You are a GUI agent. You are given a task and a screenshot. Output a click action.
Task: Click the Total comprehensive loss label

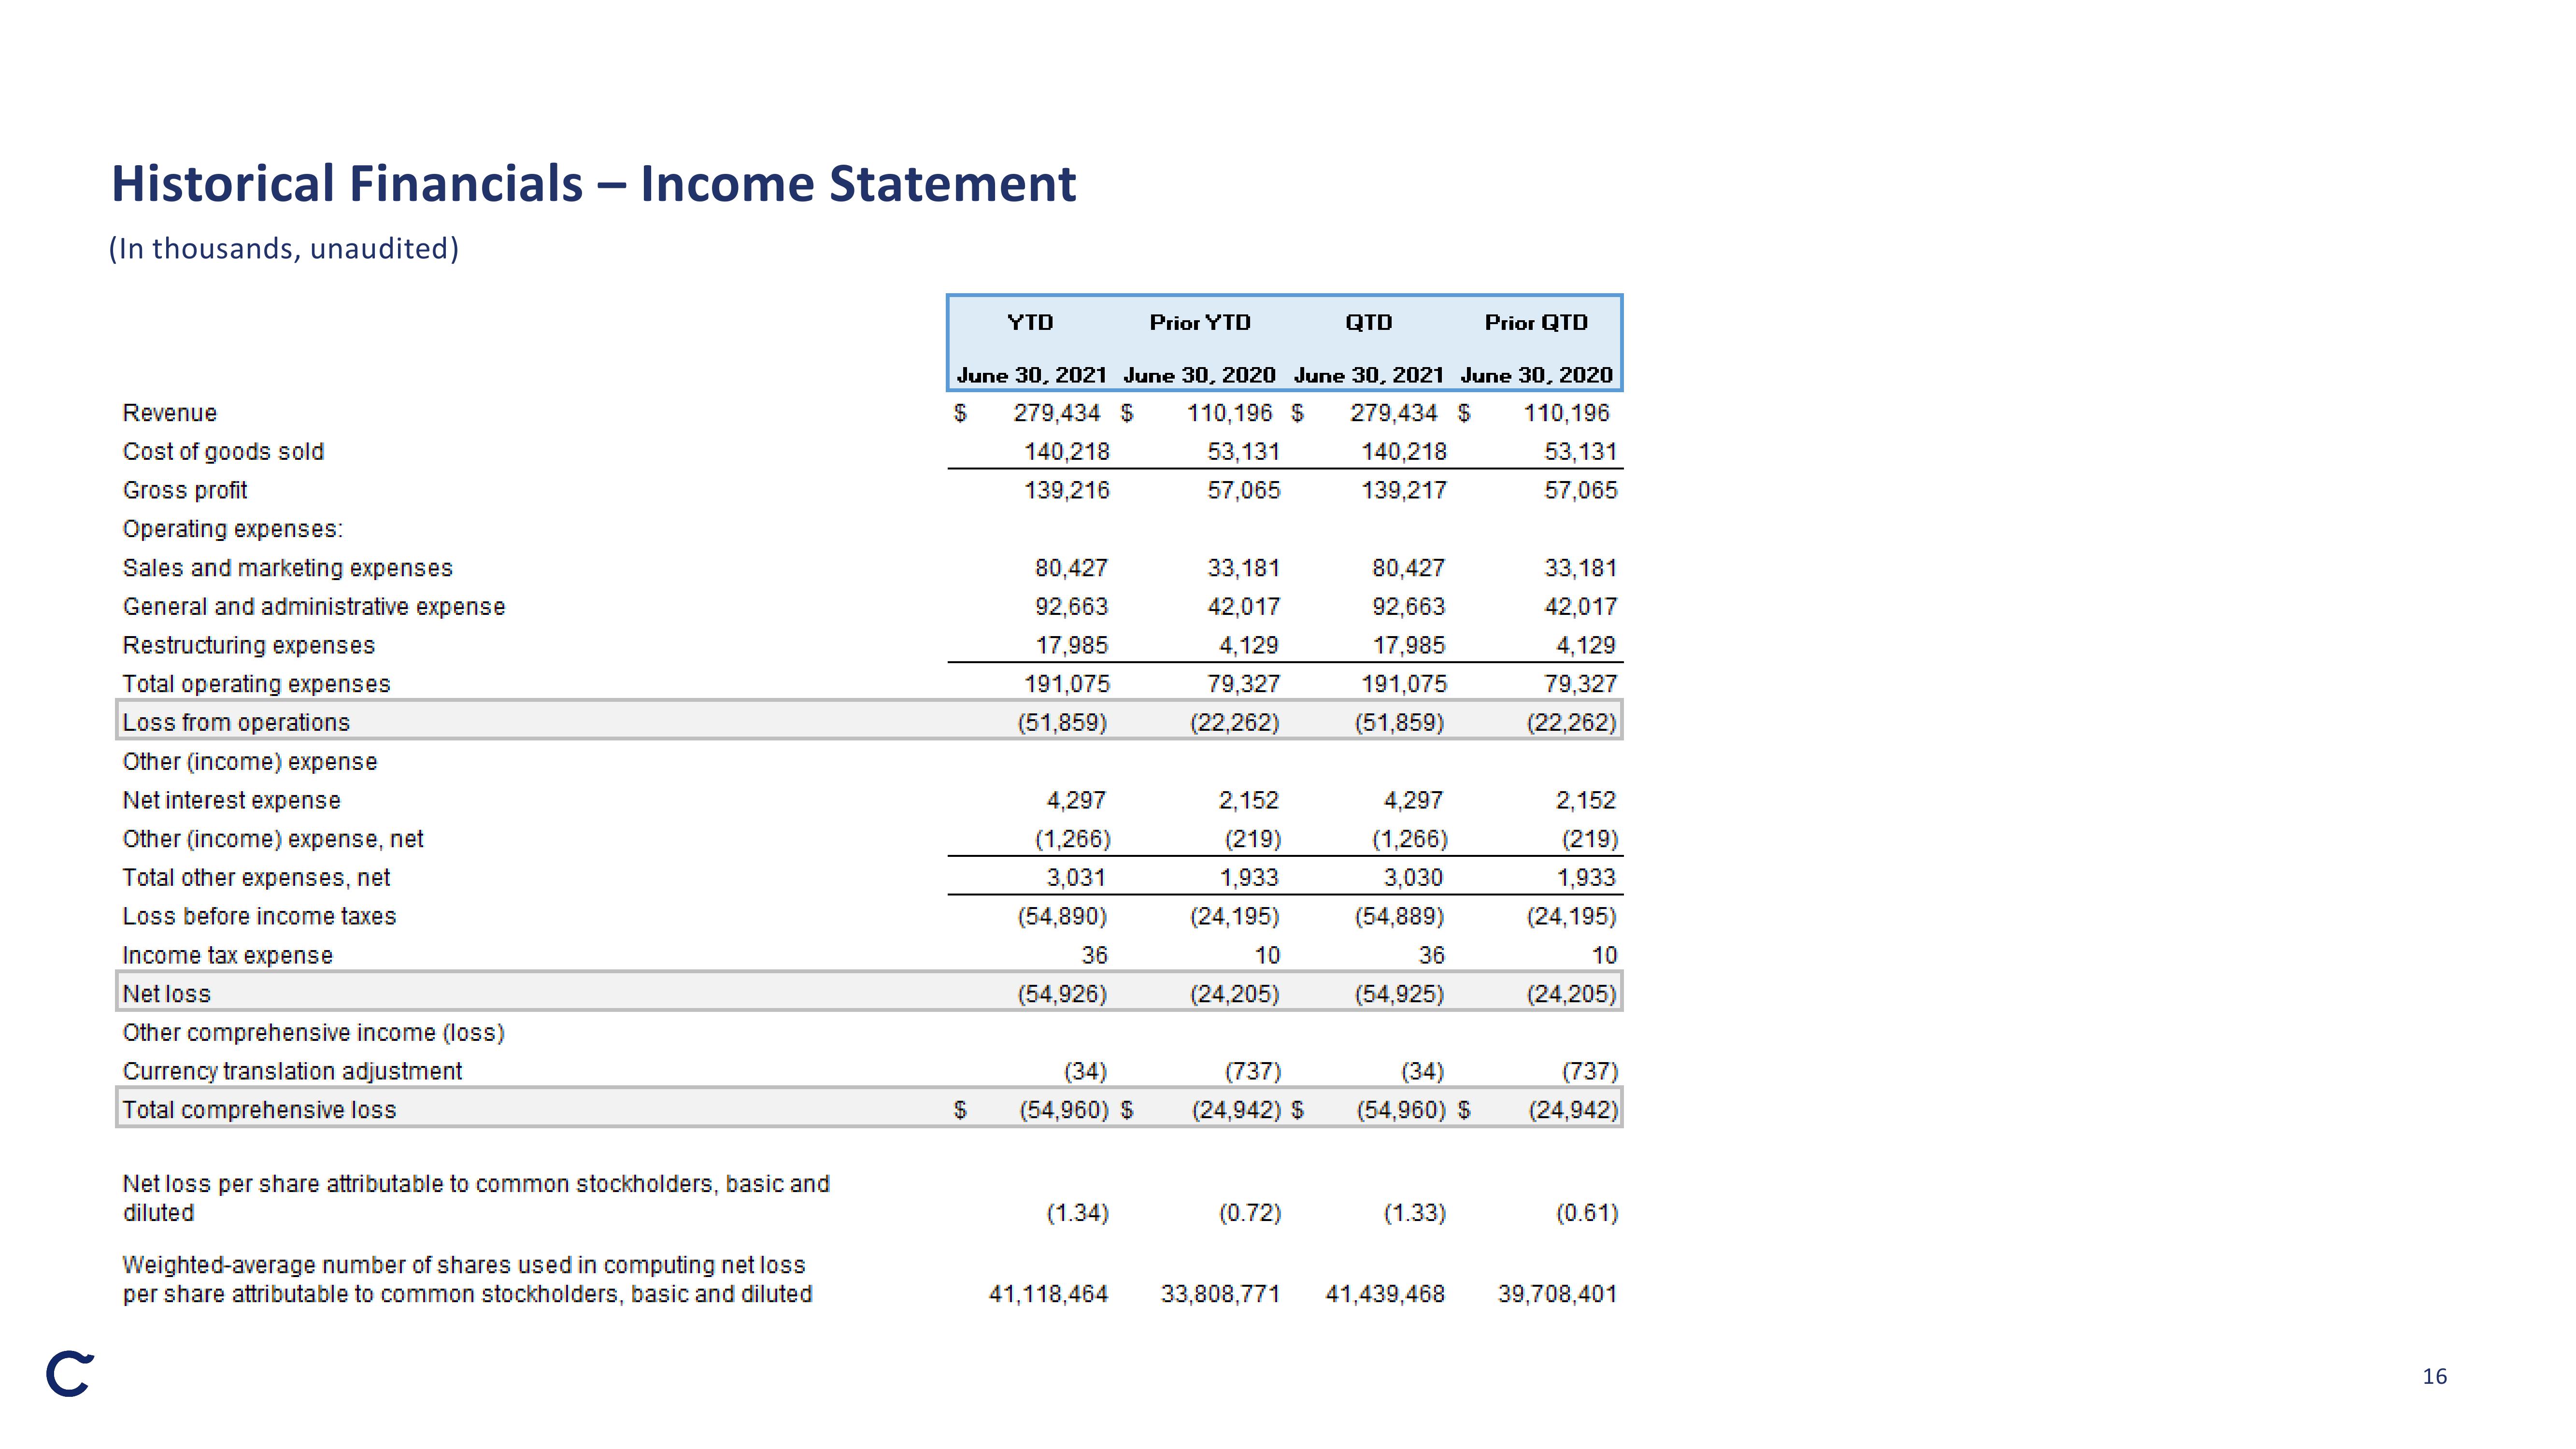259,1110
